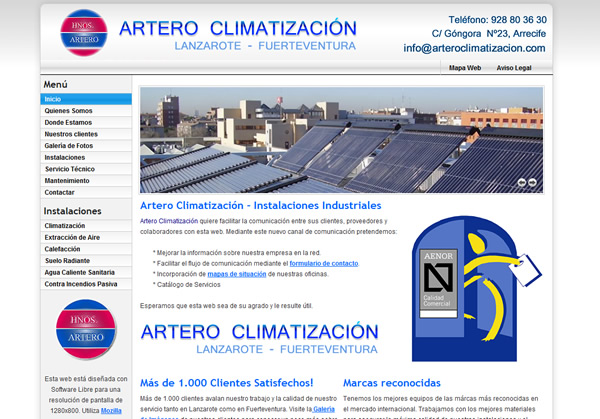Click the Artero Climatización link in the intro paragraph
Image resolution: width=600 pixels, height=419 pixels.
click(169, 221)
